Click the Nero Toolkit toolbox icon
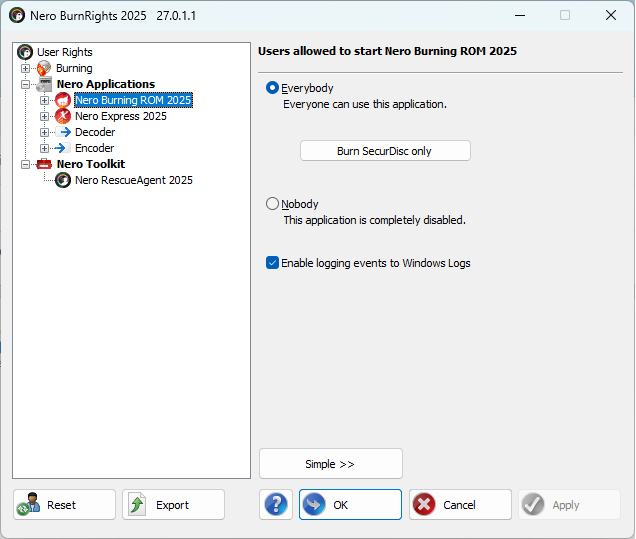The image size is (636, 539). (x=44, y=164)
